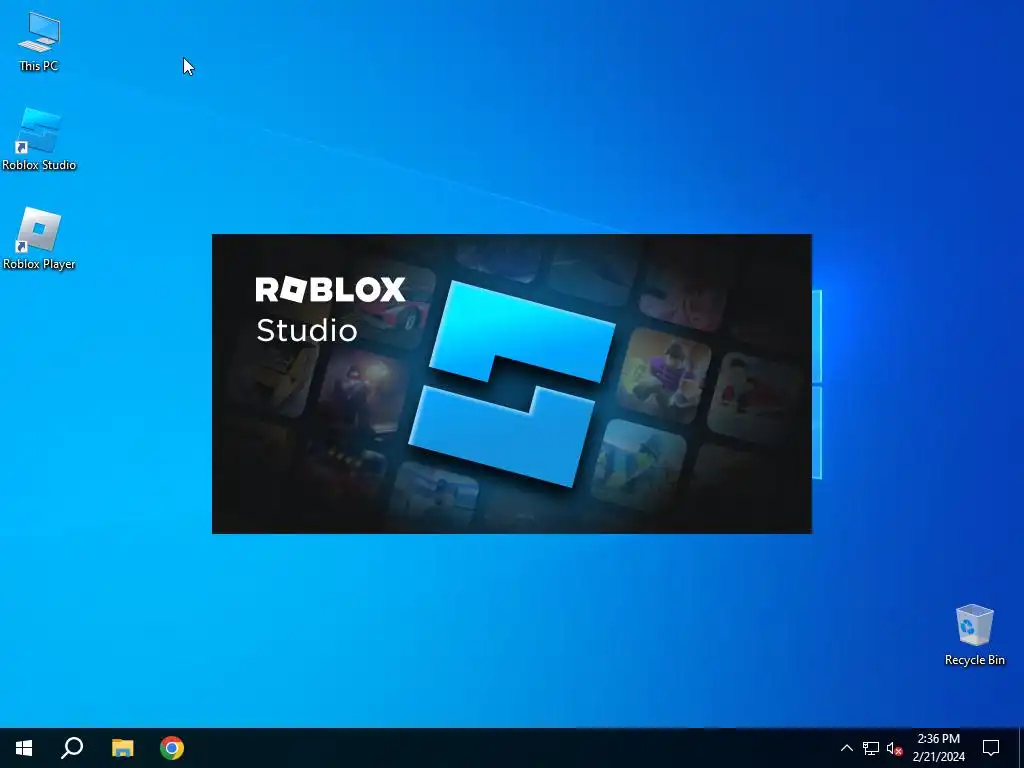Select the Roblox Studio desktop shortcut
The height and width of the screenshot is (768, 1024).
coord(39,139)
